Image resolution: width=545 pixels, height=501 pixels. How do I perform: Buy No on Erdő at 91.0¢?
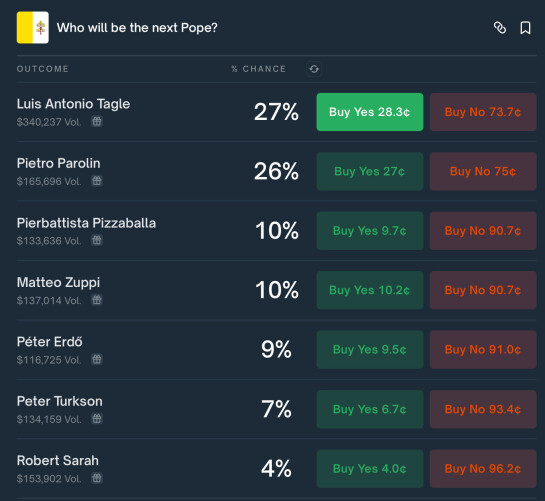coord(483,350)
